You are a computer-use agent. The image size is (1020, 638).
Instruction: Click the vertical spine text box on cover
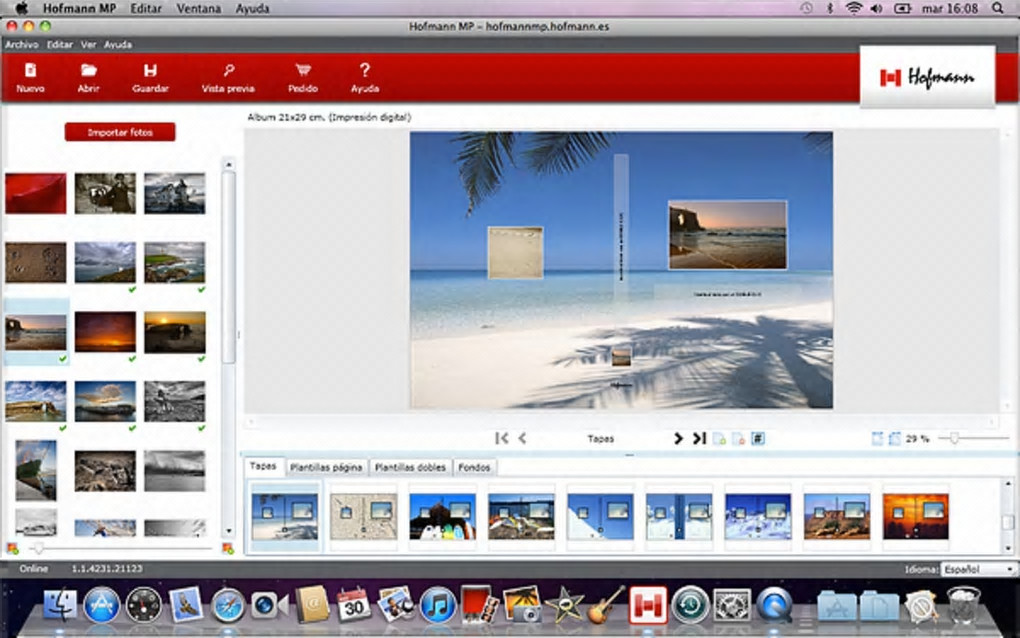click(x=621, y=228)
